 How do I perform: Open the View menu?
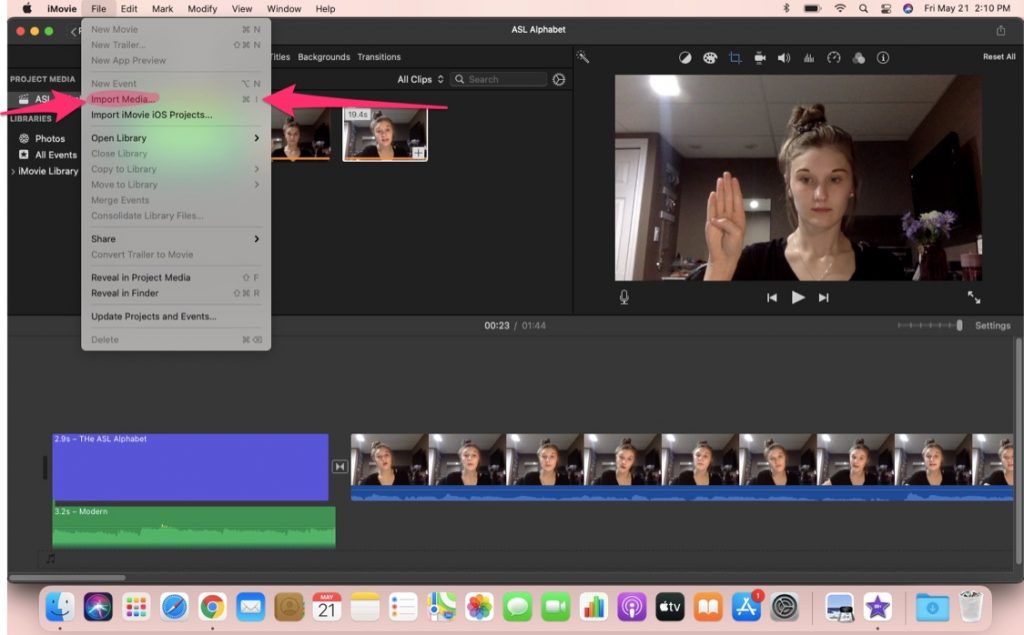click(x=242, y=8)
